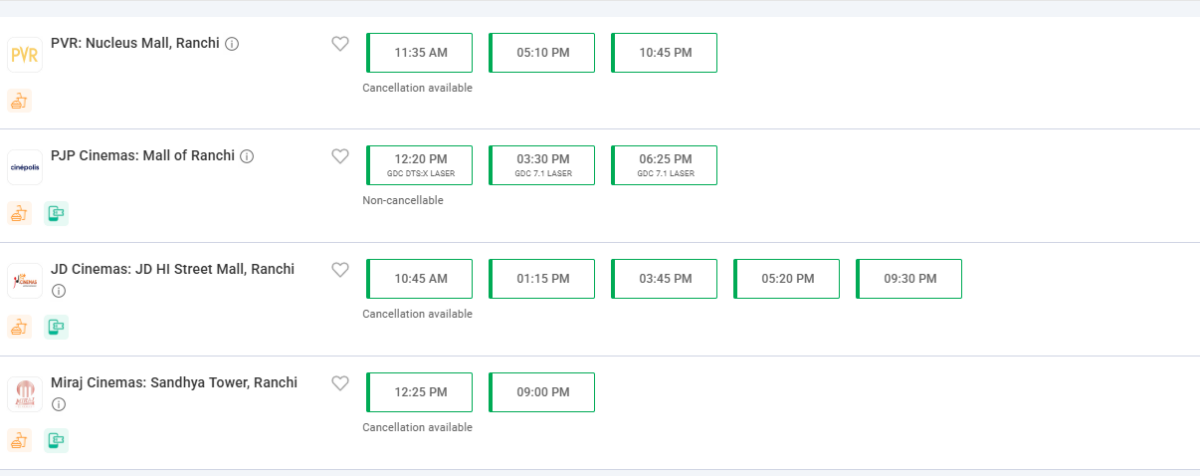Click info icon beside PJP Cinemas name
The width and height of the screenshot is (1200, 476).
click(x=247, y=156)
